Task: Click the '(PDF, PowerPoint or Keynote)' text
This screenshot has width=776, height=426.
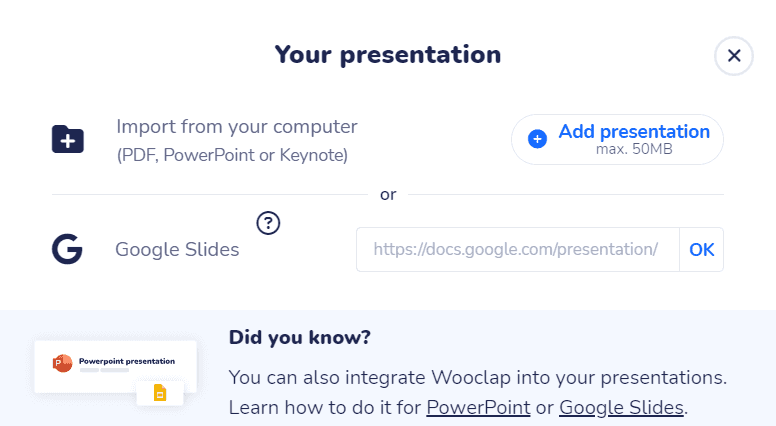Action: point(232,155)
